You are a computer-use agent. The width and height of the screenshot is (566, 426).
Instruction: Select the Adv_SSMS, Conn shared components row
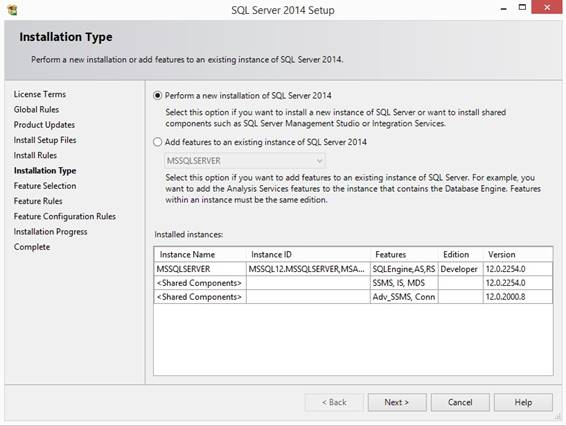353,297
